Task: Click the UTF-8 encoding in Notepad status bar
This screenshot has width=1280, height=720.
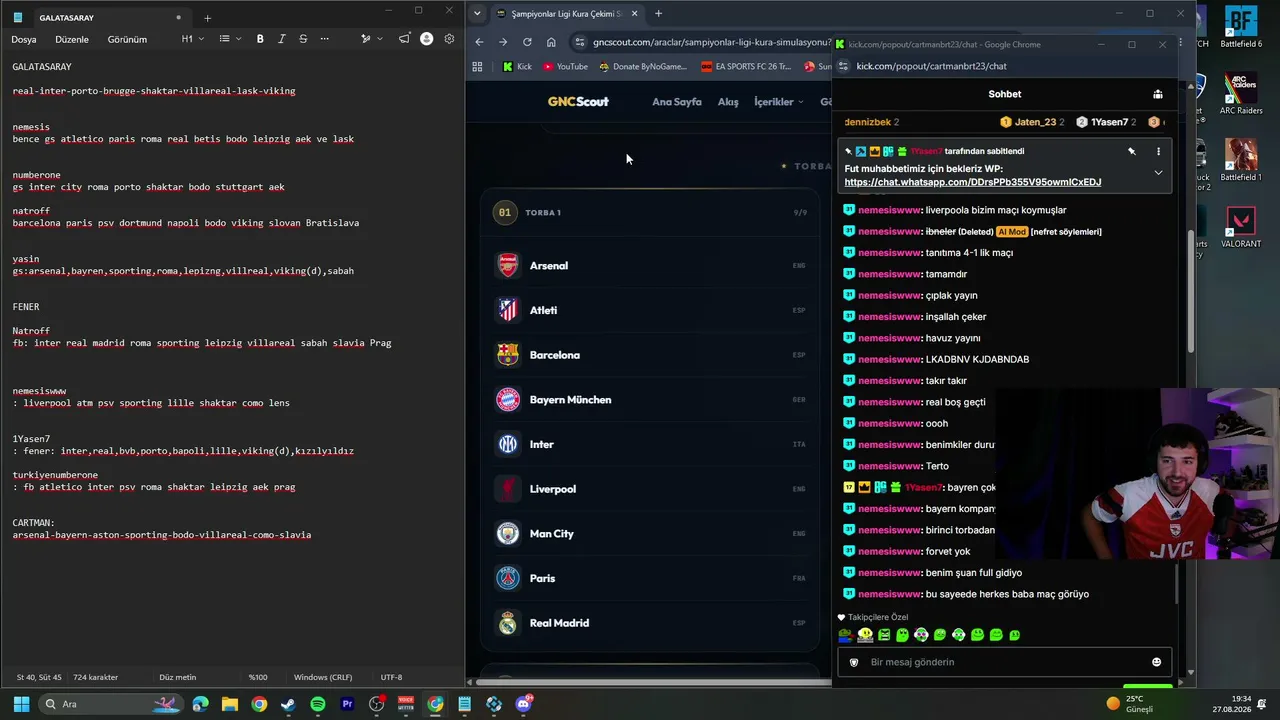Action: [391, 677]
